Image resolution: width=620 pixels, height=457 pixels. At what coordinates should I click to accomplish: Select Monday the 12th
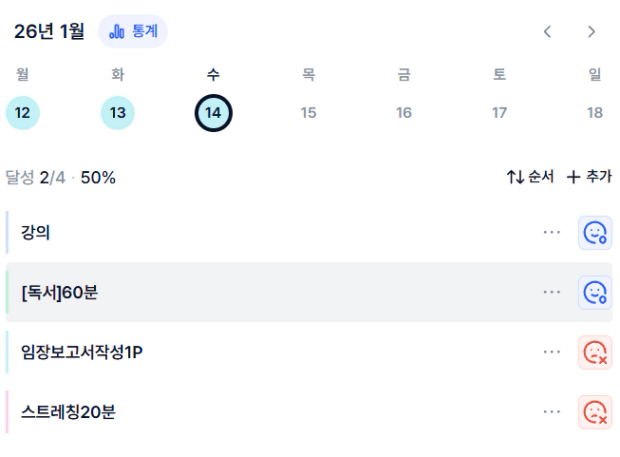22,113
